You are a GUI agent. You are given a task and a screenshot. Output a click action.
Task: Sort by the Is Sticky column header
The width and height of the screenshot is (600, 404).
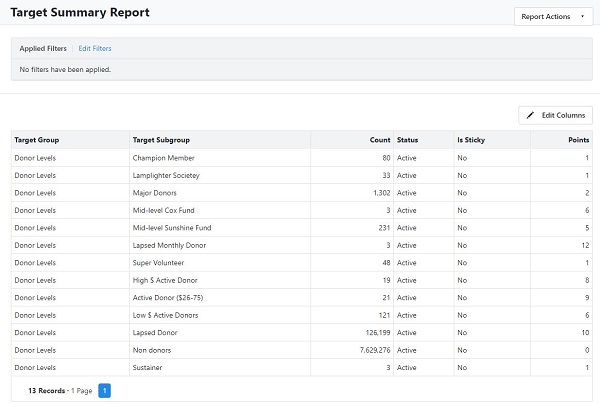click(471, 140)
